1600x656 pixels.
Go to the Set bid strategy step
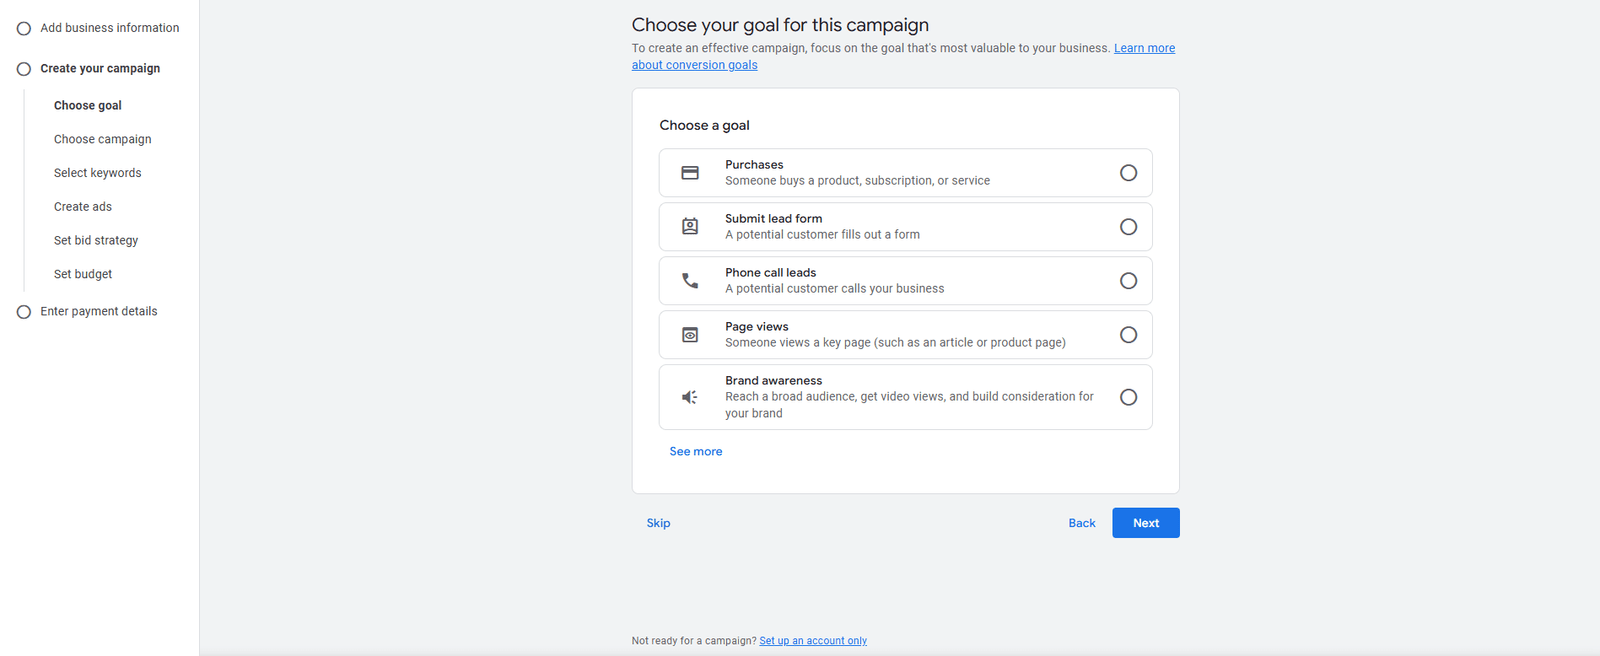coord(96,241)
